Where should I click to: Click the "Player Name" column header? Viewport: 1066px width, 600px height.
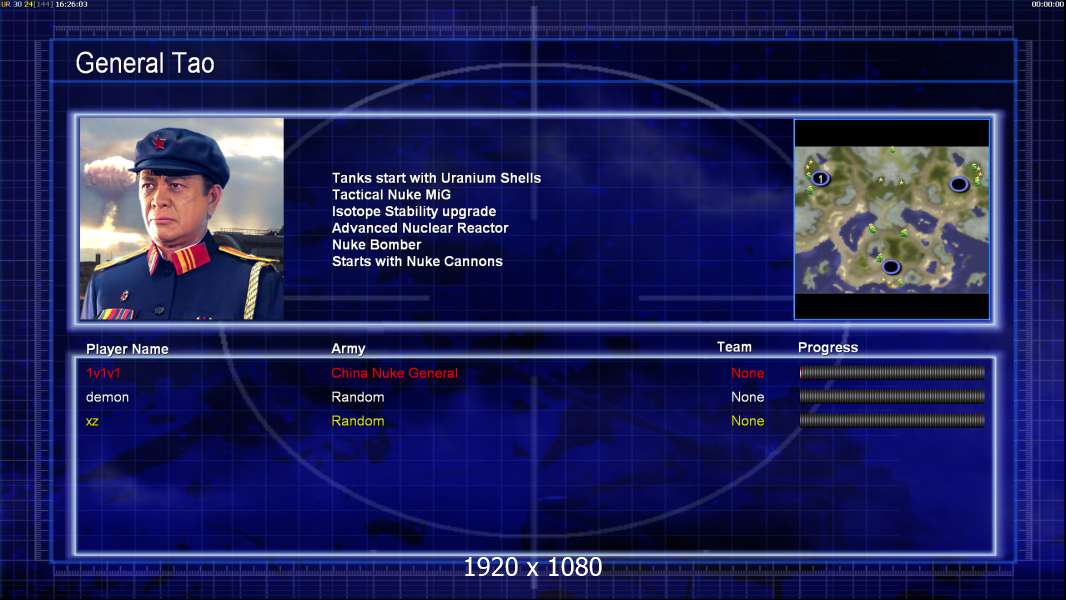pos(127,349)
